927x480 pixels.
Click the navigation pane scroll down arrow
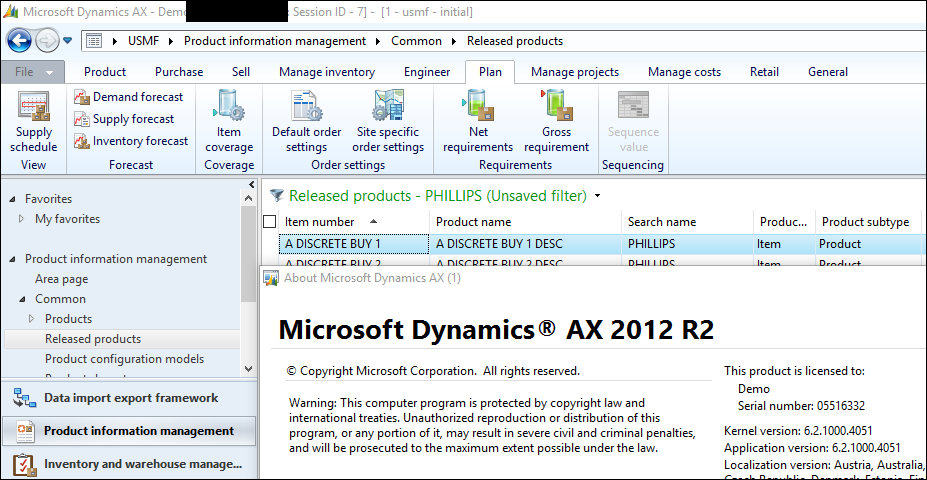click(249, 368)
